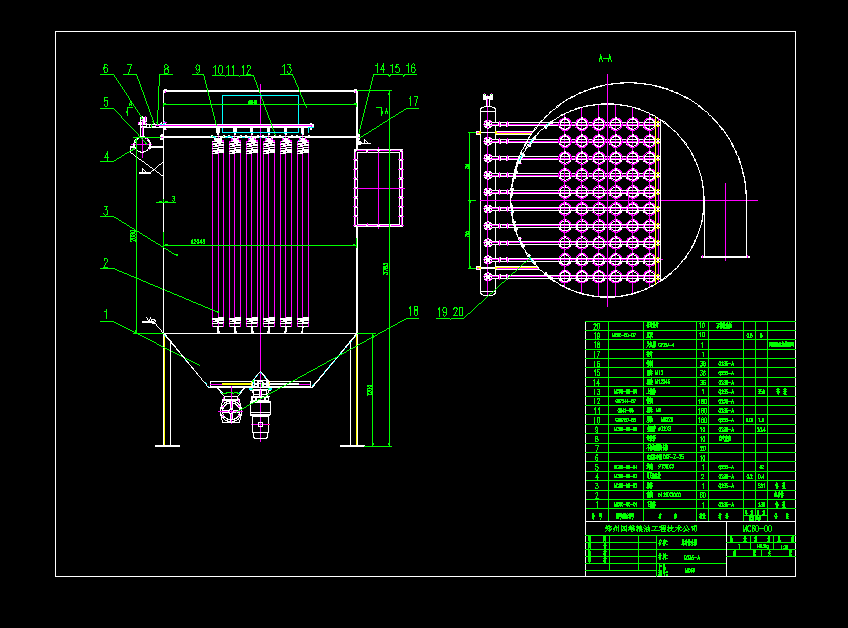Click row number 18 in the parts table
The height and width of the screenshot is (628, 848).
(x=597, y=345)
